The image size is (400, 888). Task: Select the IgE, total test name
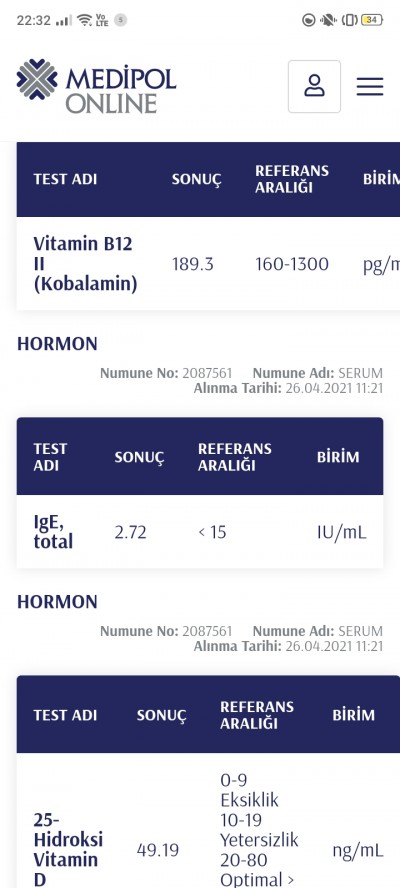[53, 532]
